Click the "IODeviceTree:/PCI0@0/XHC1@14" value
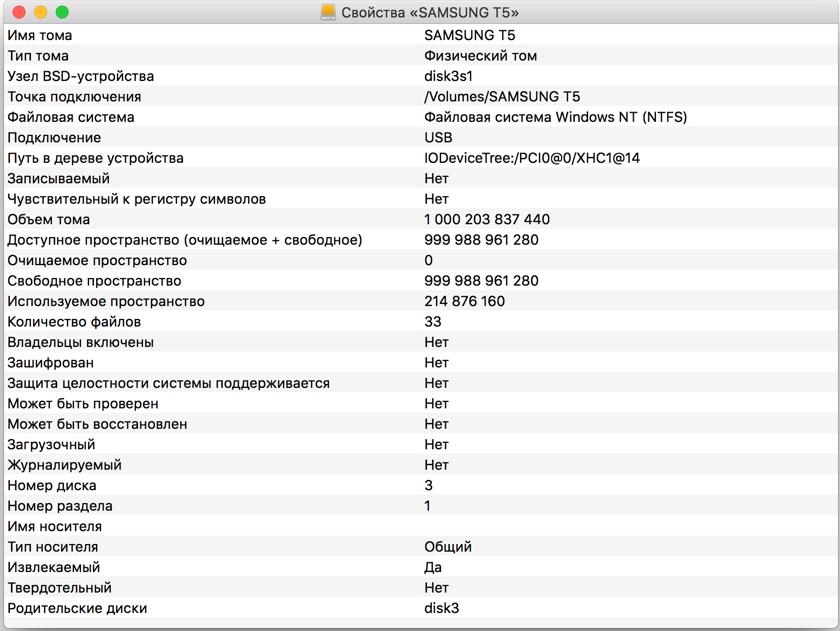 (x=532, y=158)
